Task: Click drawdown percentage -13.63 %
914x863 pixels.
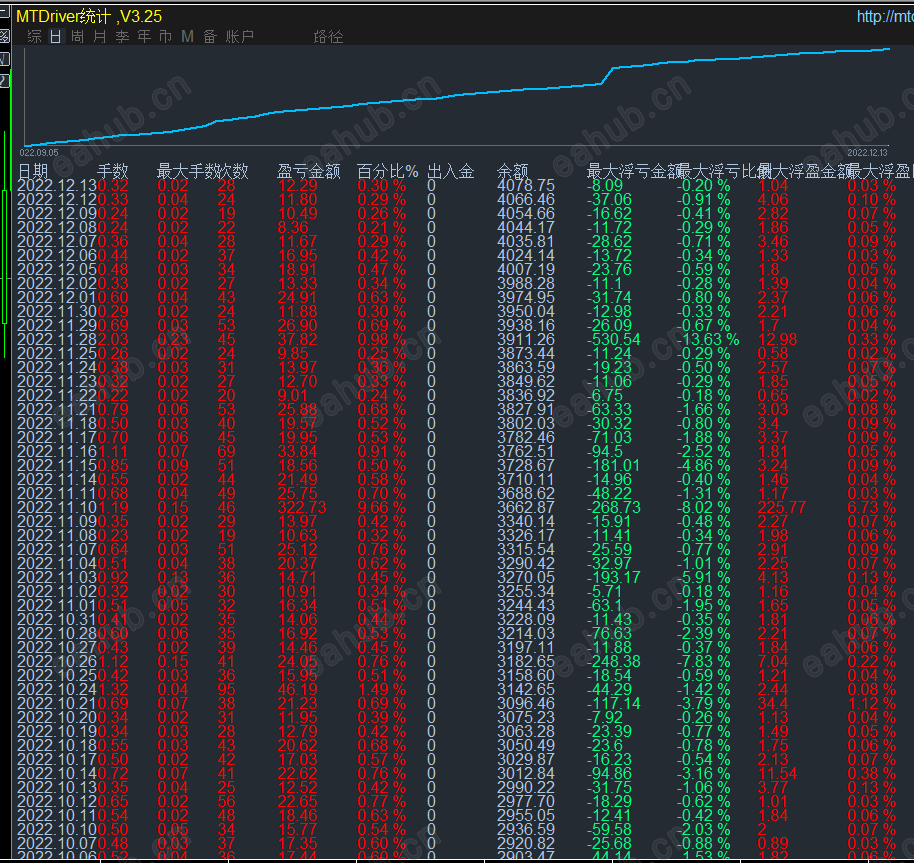Action: [708, 340]
